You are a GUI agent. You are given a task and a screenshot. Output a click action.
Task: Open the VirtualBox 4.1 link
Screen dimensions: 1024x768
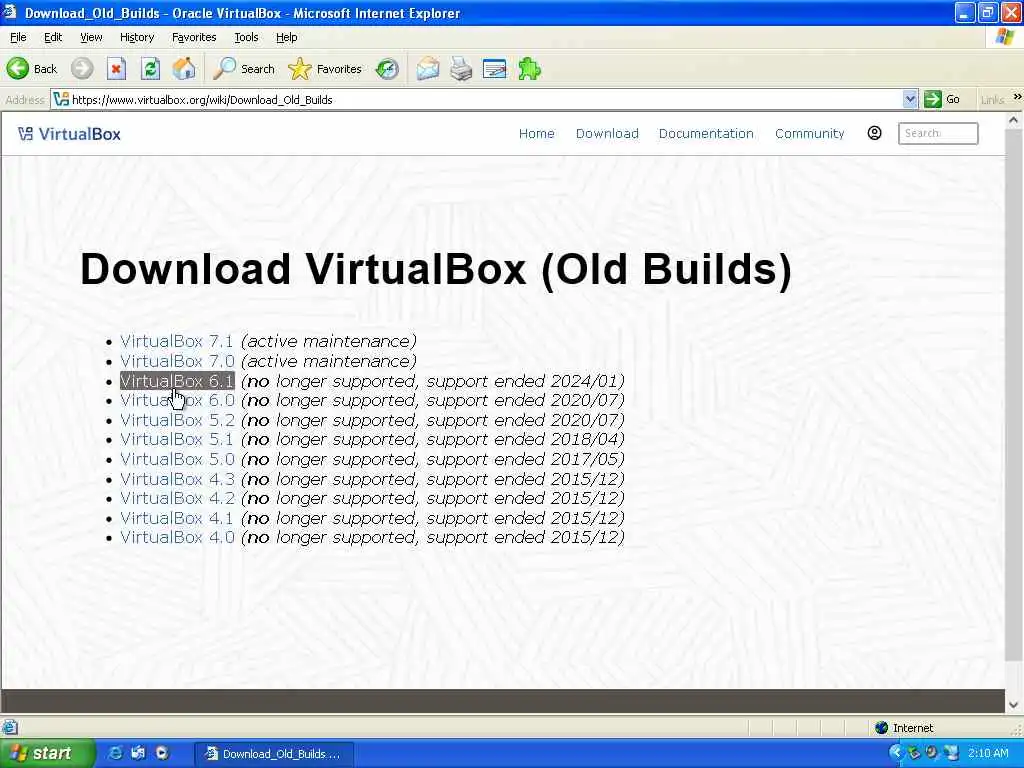point(176,518)
